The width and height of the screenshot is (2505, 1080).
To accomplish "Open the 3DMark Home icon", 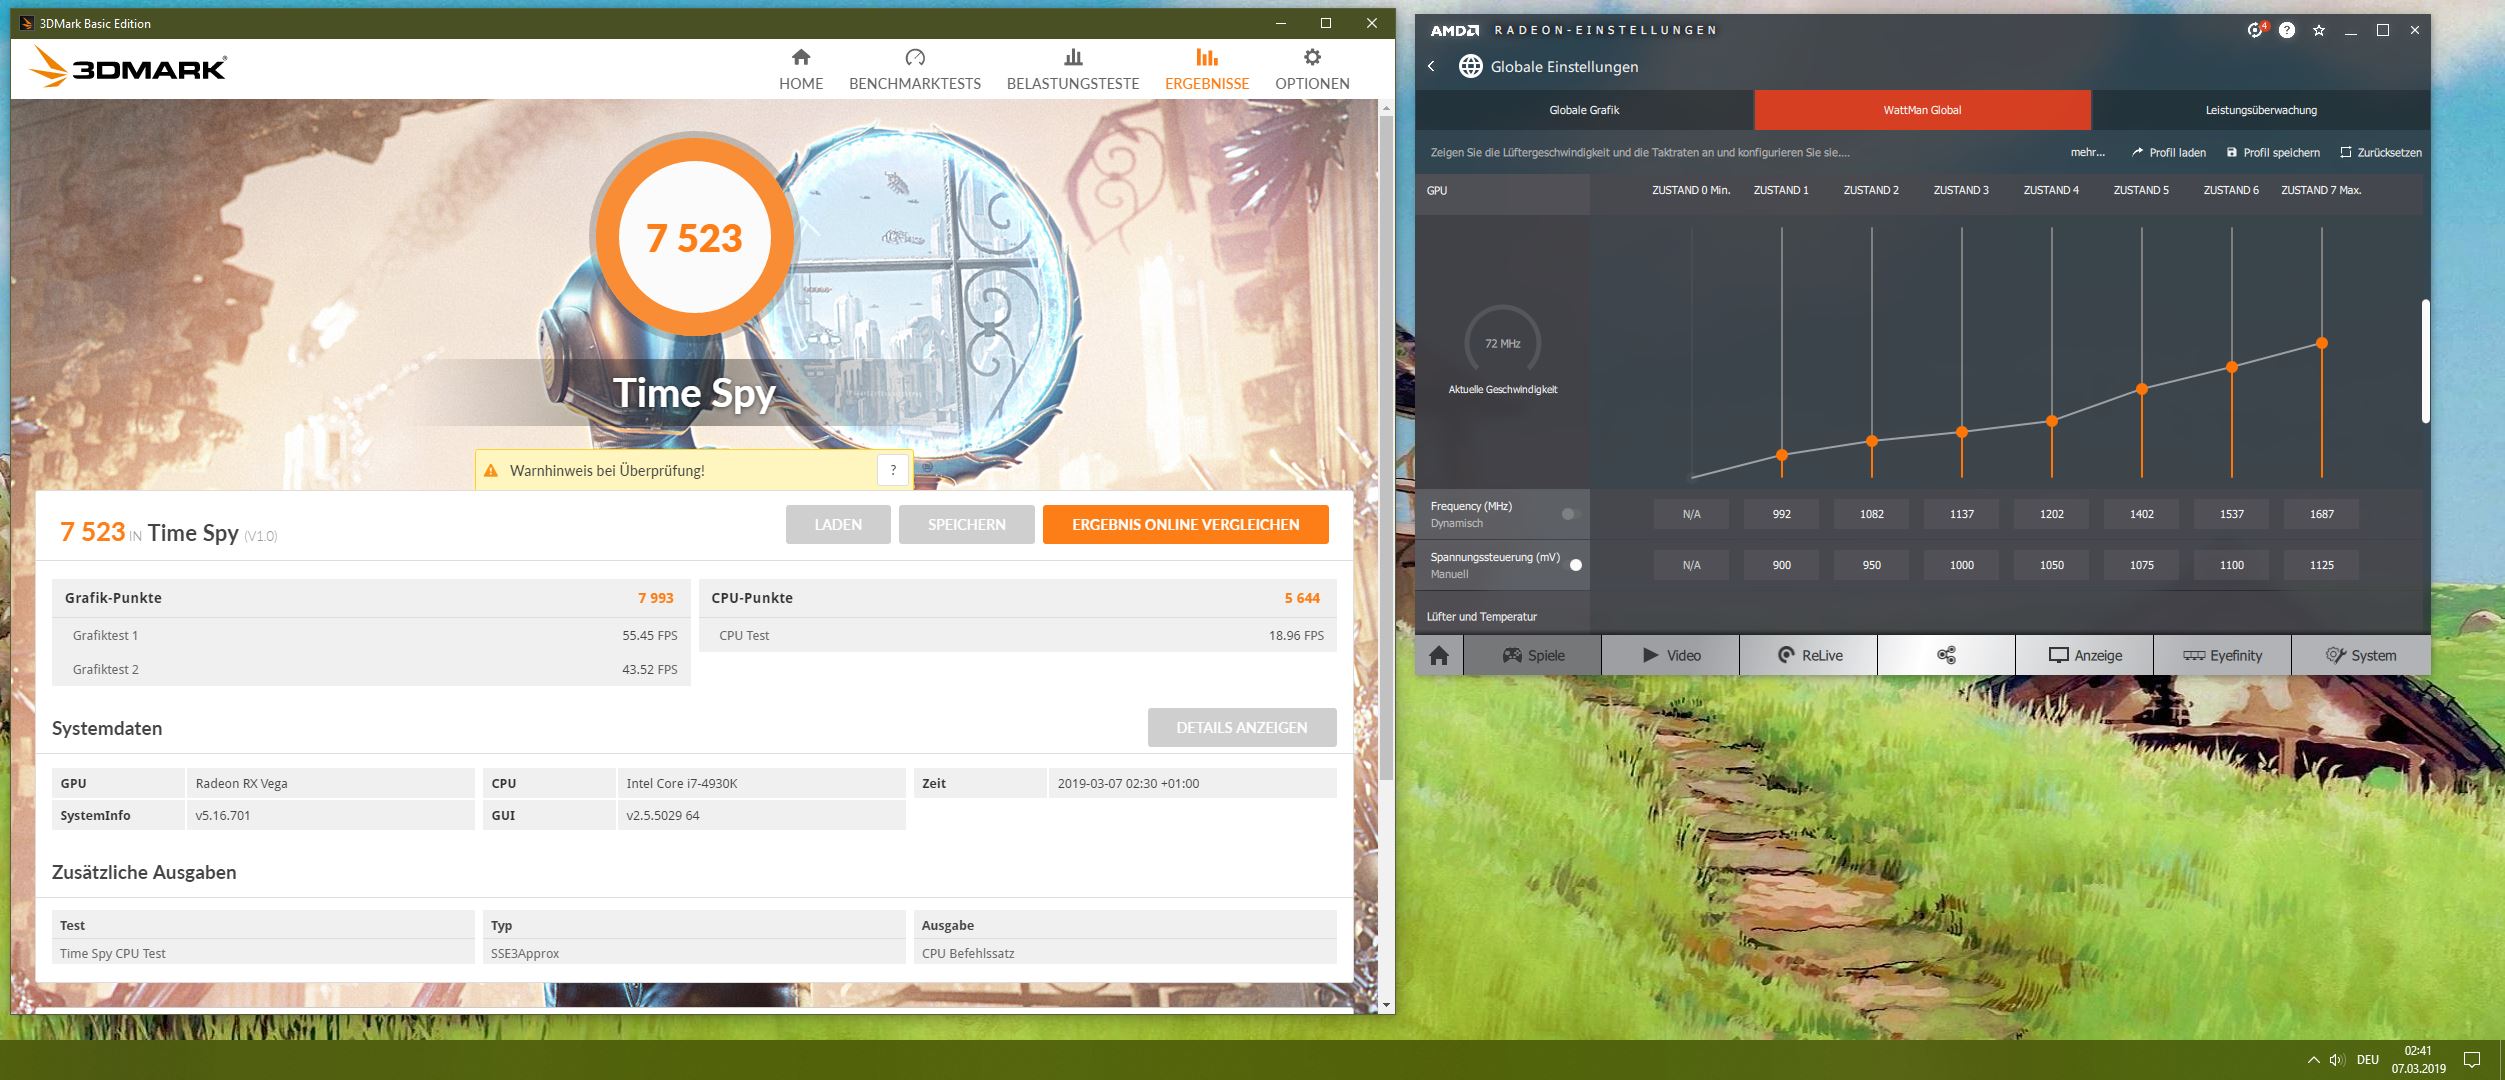I will (800, 58).
